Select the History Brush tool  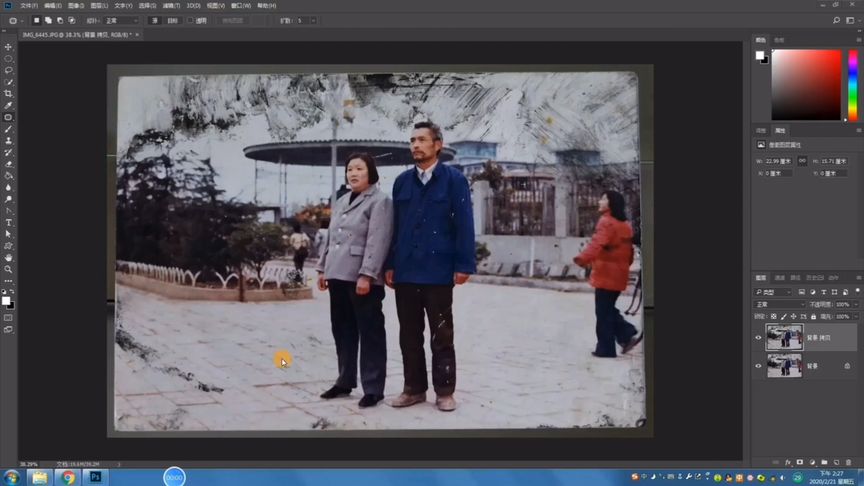click(8, 153)
